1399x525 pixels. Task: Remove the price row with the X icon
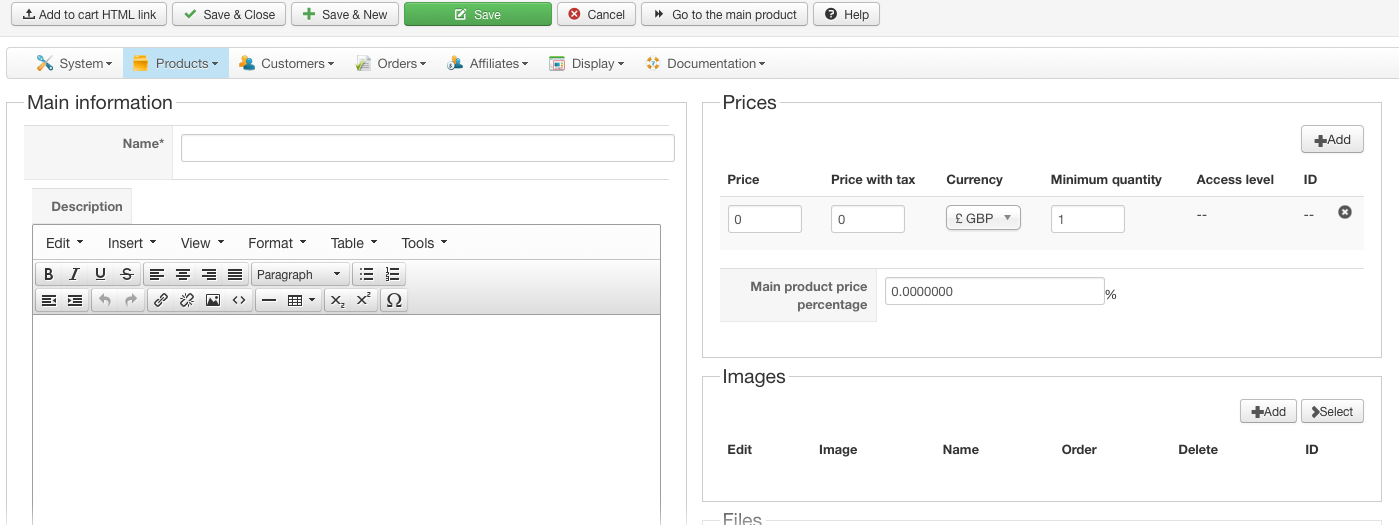1345,212
